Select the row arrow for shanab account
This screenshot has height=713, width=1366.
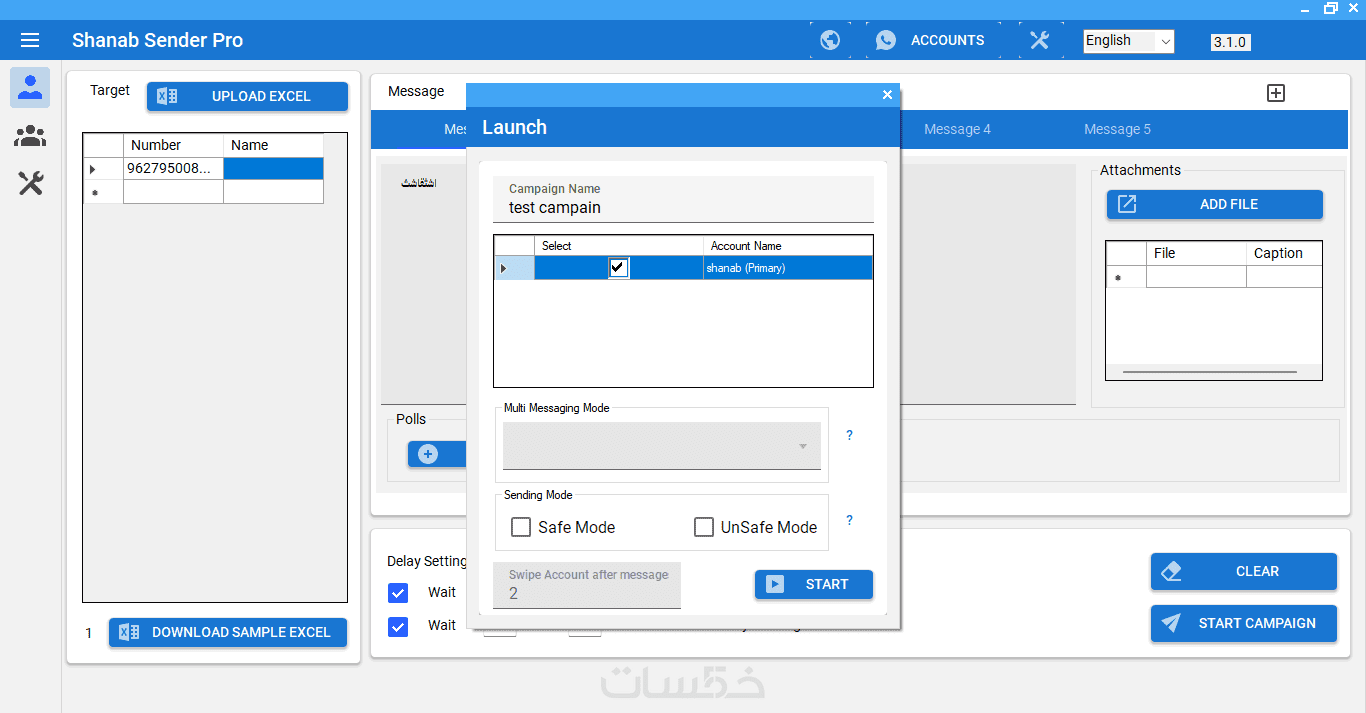(514, 268)
